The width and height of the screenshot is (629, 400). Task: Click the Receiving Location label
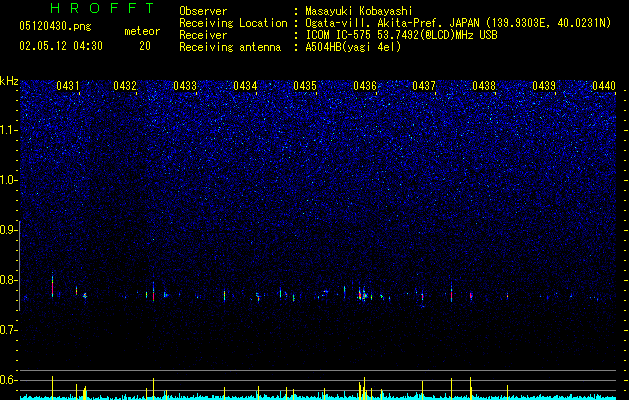(x=233, y=23)
